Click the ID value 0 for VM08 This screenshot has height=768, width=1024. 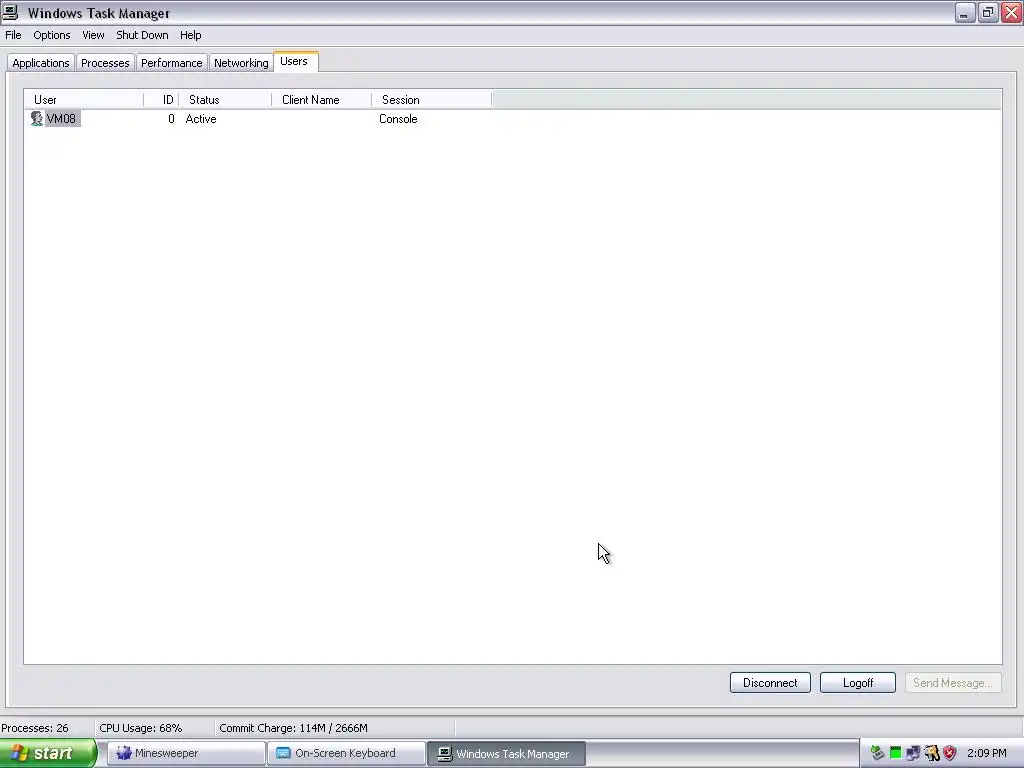171,119
